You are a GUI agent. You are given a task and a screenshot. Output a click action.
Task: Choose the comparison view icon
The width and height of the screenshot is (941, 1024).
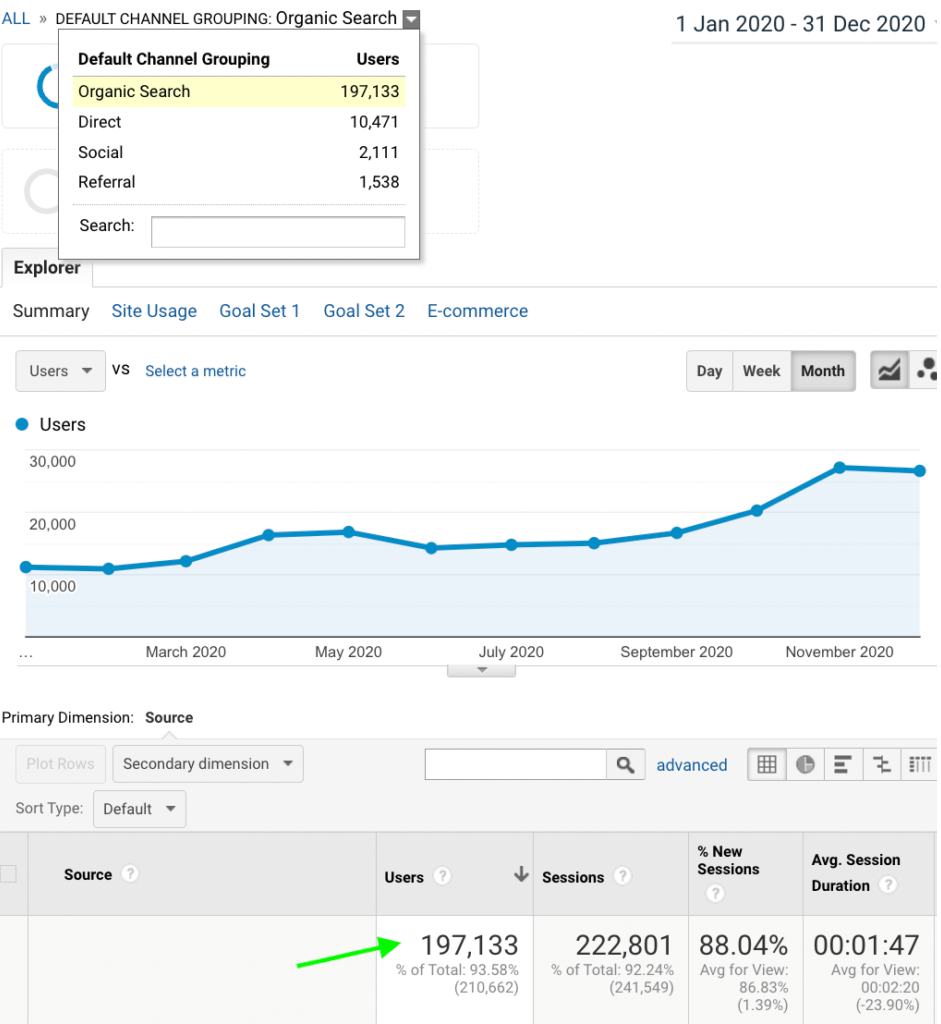pos(881,765)
